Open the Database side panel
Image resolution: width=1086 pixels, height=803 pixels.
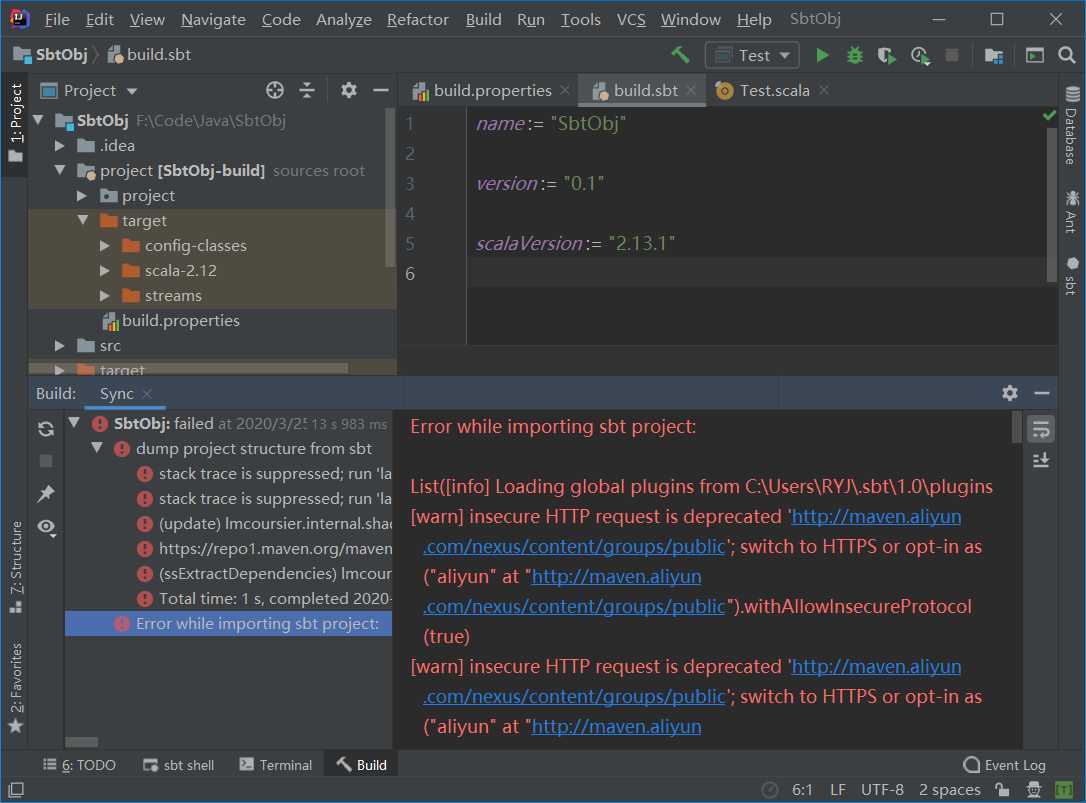click(1072, 126)
